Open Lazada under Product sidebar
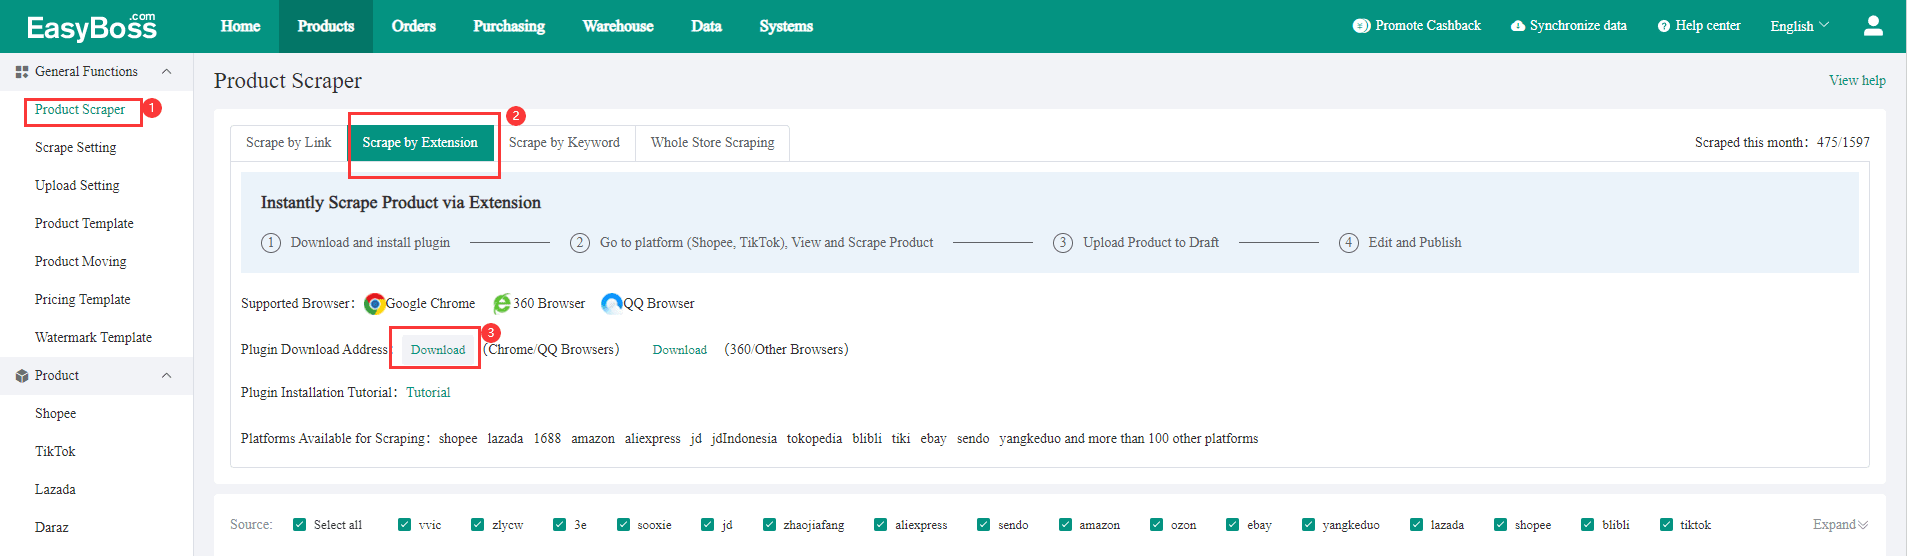The image size is (1907, 556). (55, 490)
